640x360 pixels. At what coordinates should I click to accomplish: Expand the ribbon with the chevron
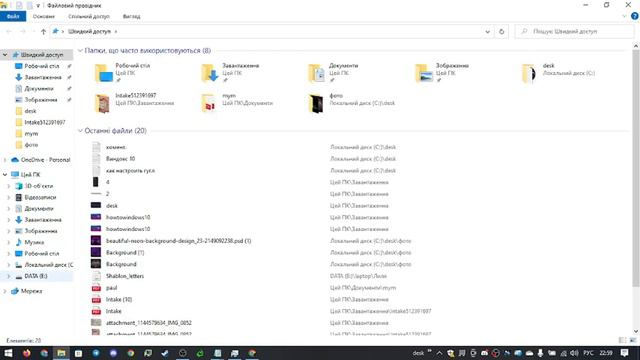click(624, 16)
